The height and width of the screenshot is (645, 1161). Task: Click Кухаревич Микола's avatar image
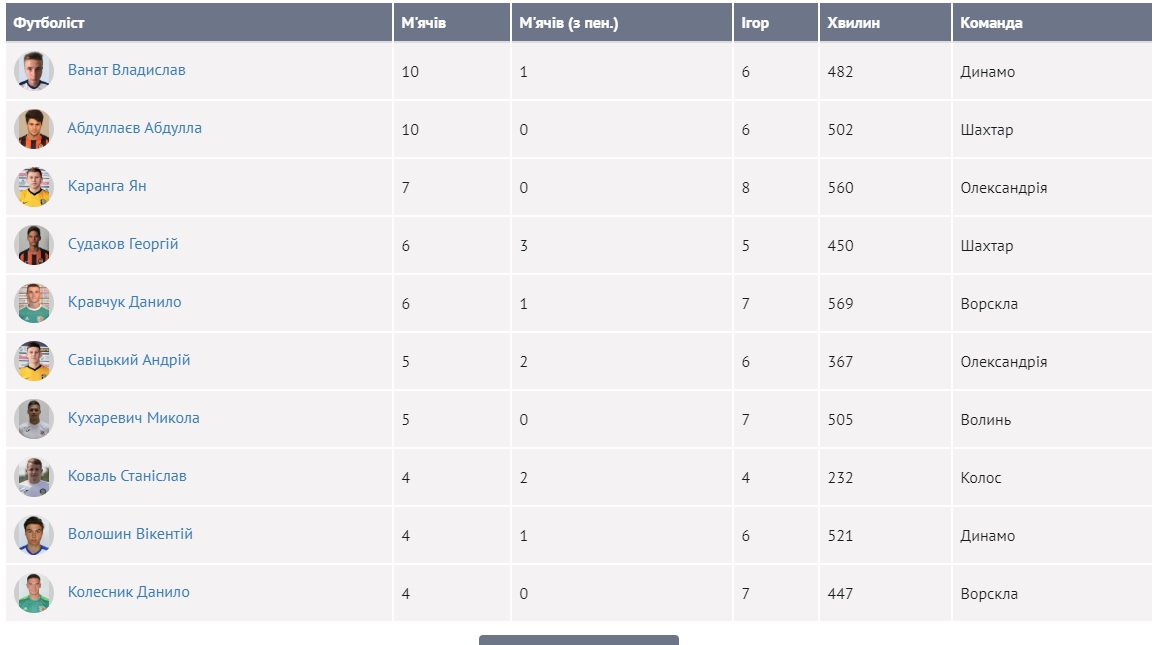pos(34,419)
